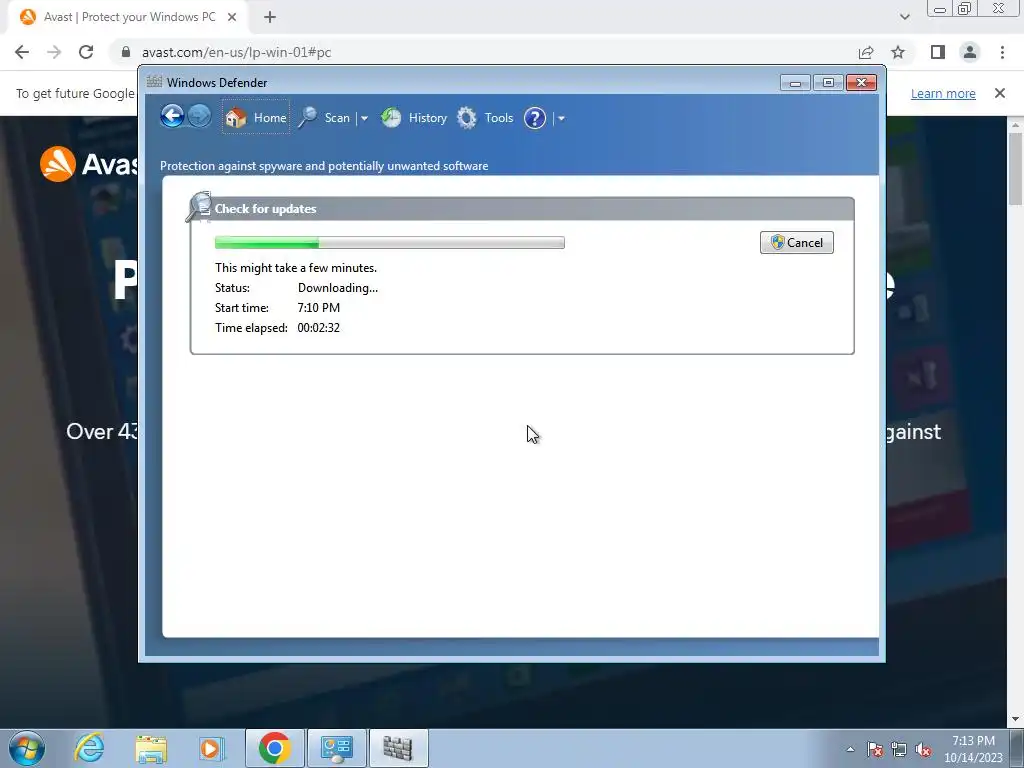Click the 'Downloading...' status text

338,287
